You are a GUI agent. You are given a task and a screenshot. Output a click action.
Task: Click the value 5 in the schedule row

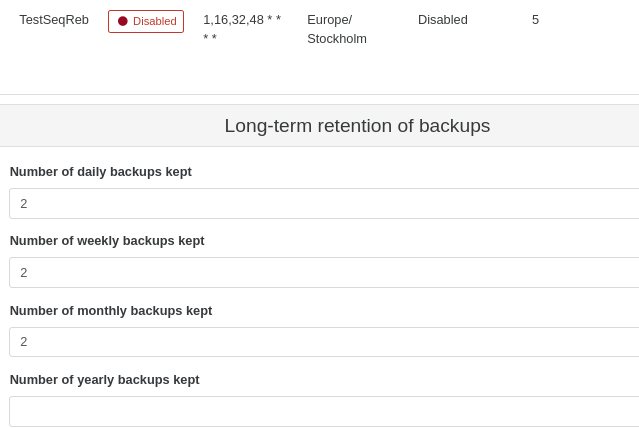point(535,20)
